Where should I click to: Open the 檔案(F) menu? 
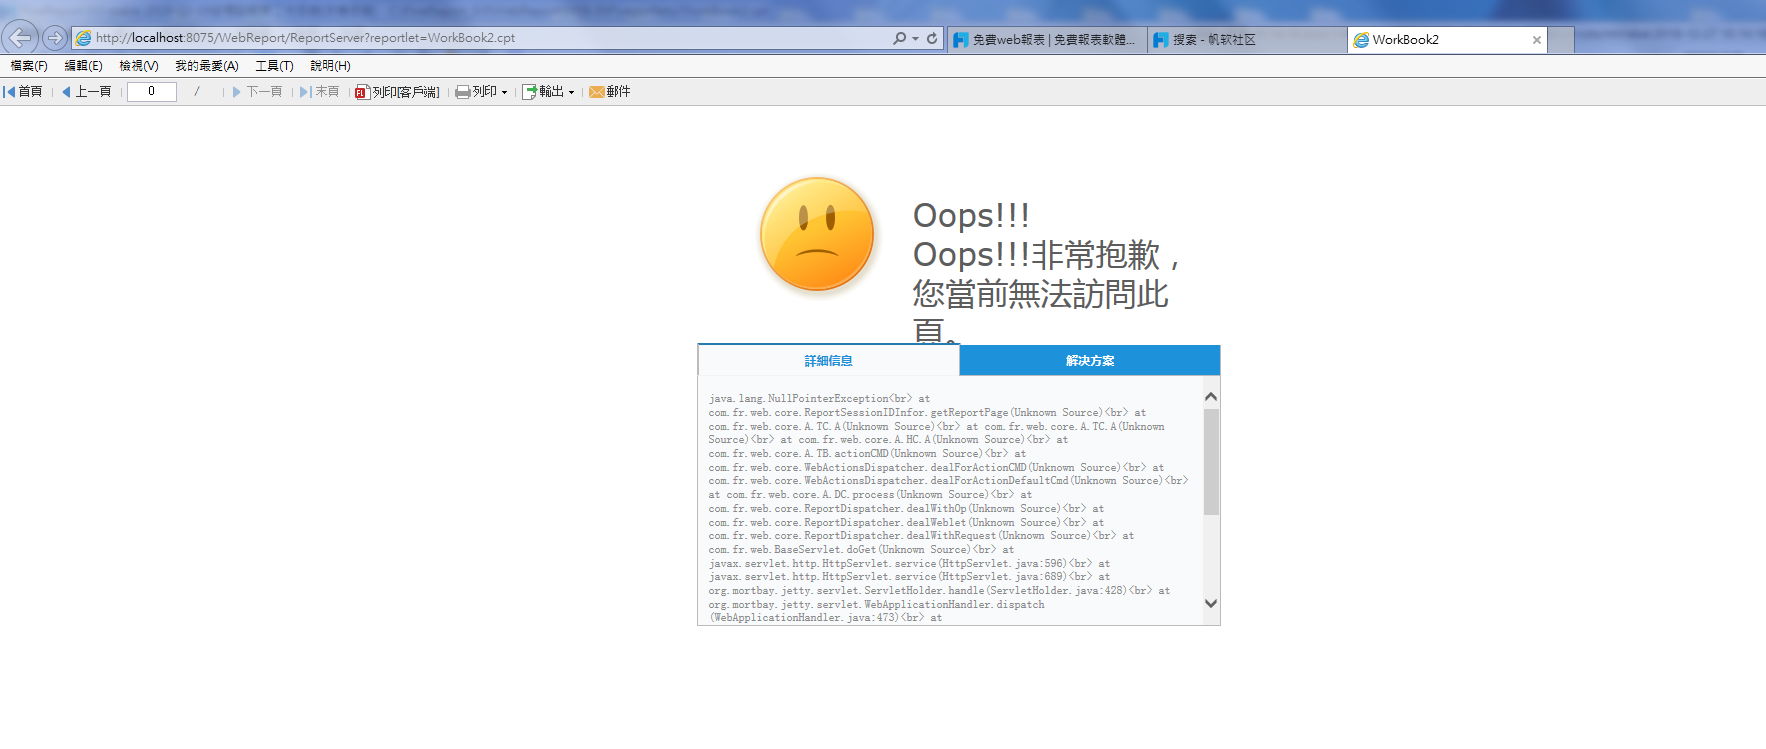pos(29,66)
